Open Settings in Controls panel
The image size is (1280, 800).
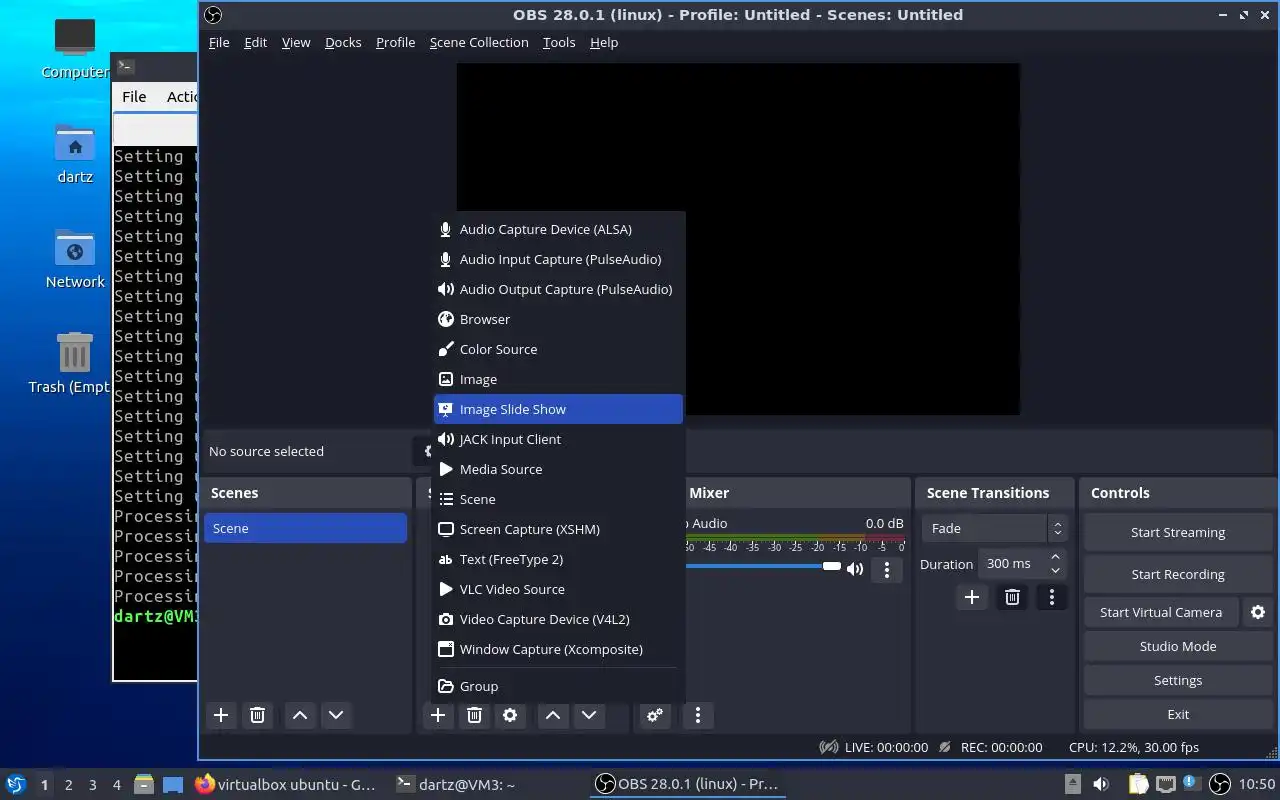1178,680
